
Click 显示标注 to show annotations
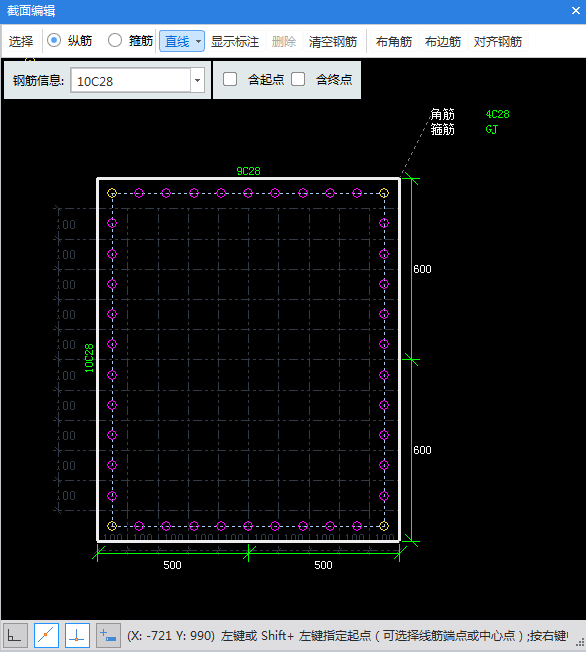click(235, 42)
